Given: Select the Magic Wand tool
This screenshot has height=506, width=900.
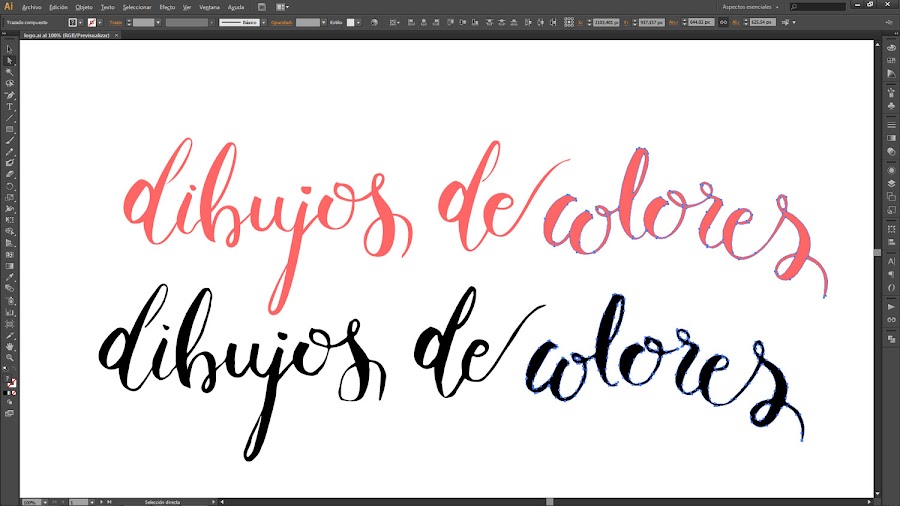Looking at the screenshot, I should 9,72.
